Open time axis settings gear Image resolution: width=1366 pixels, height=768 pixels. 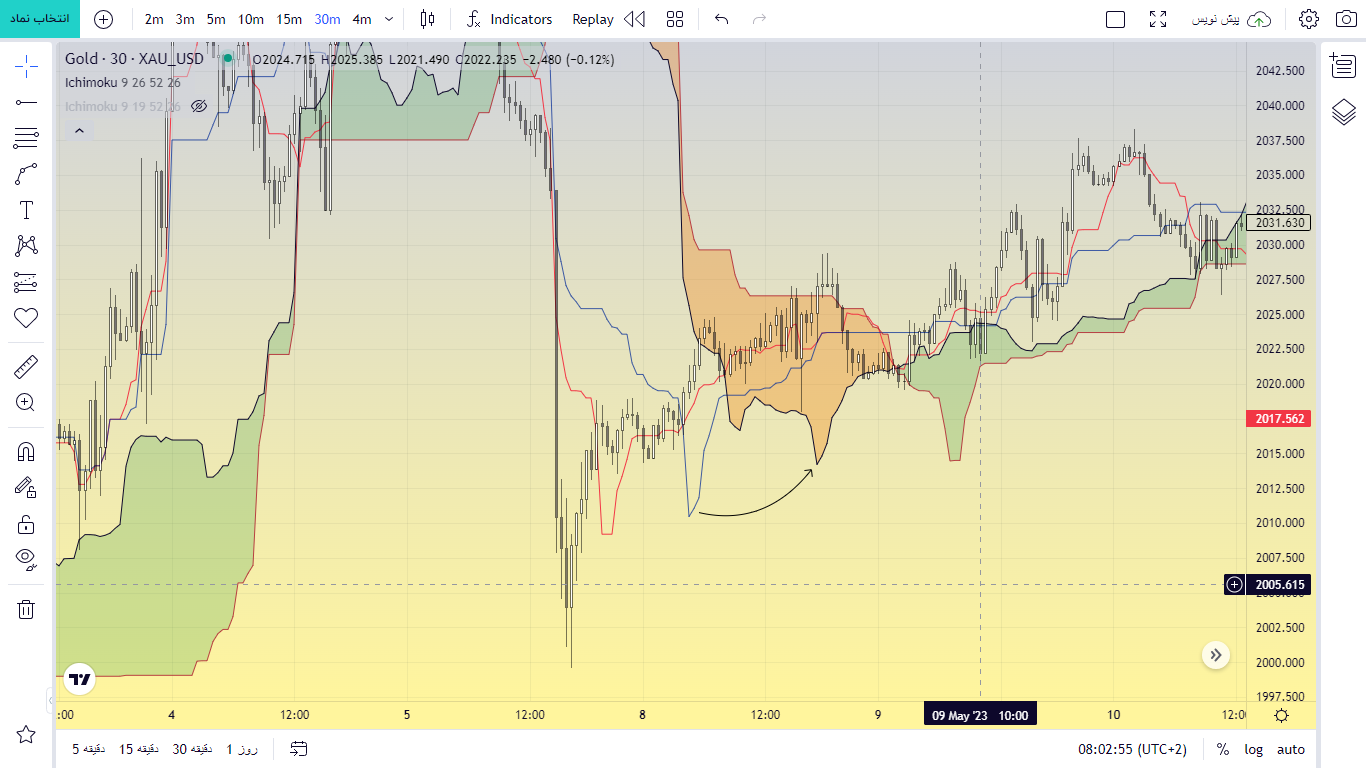1281,715
